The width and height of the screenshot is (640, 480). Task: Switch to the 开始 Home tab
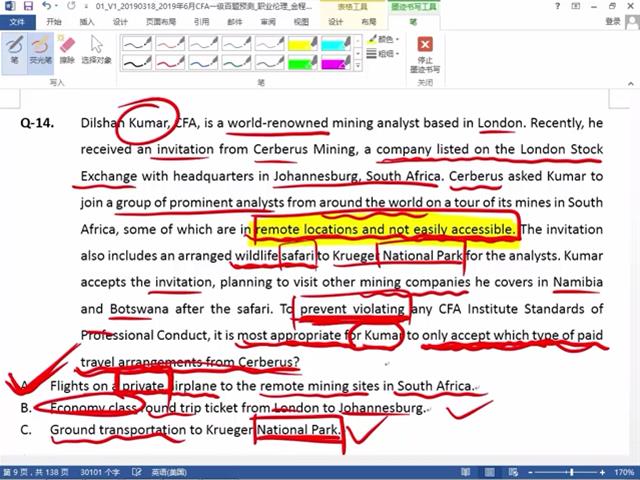click(x=53, y=22)
